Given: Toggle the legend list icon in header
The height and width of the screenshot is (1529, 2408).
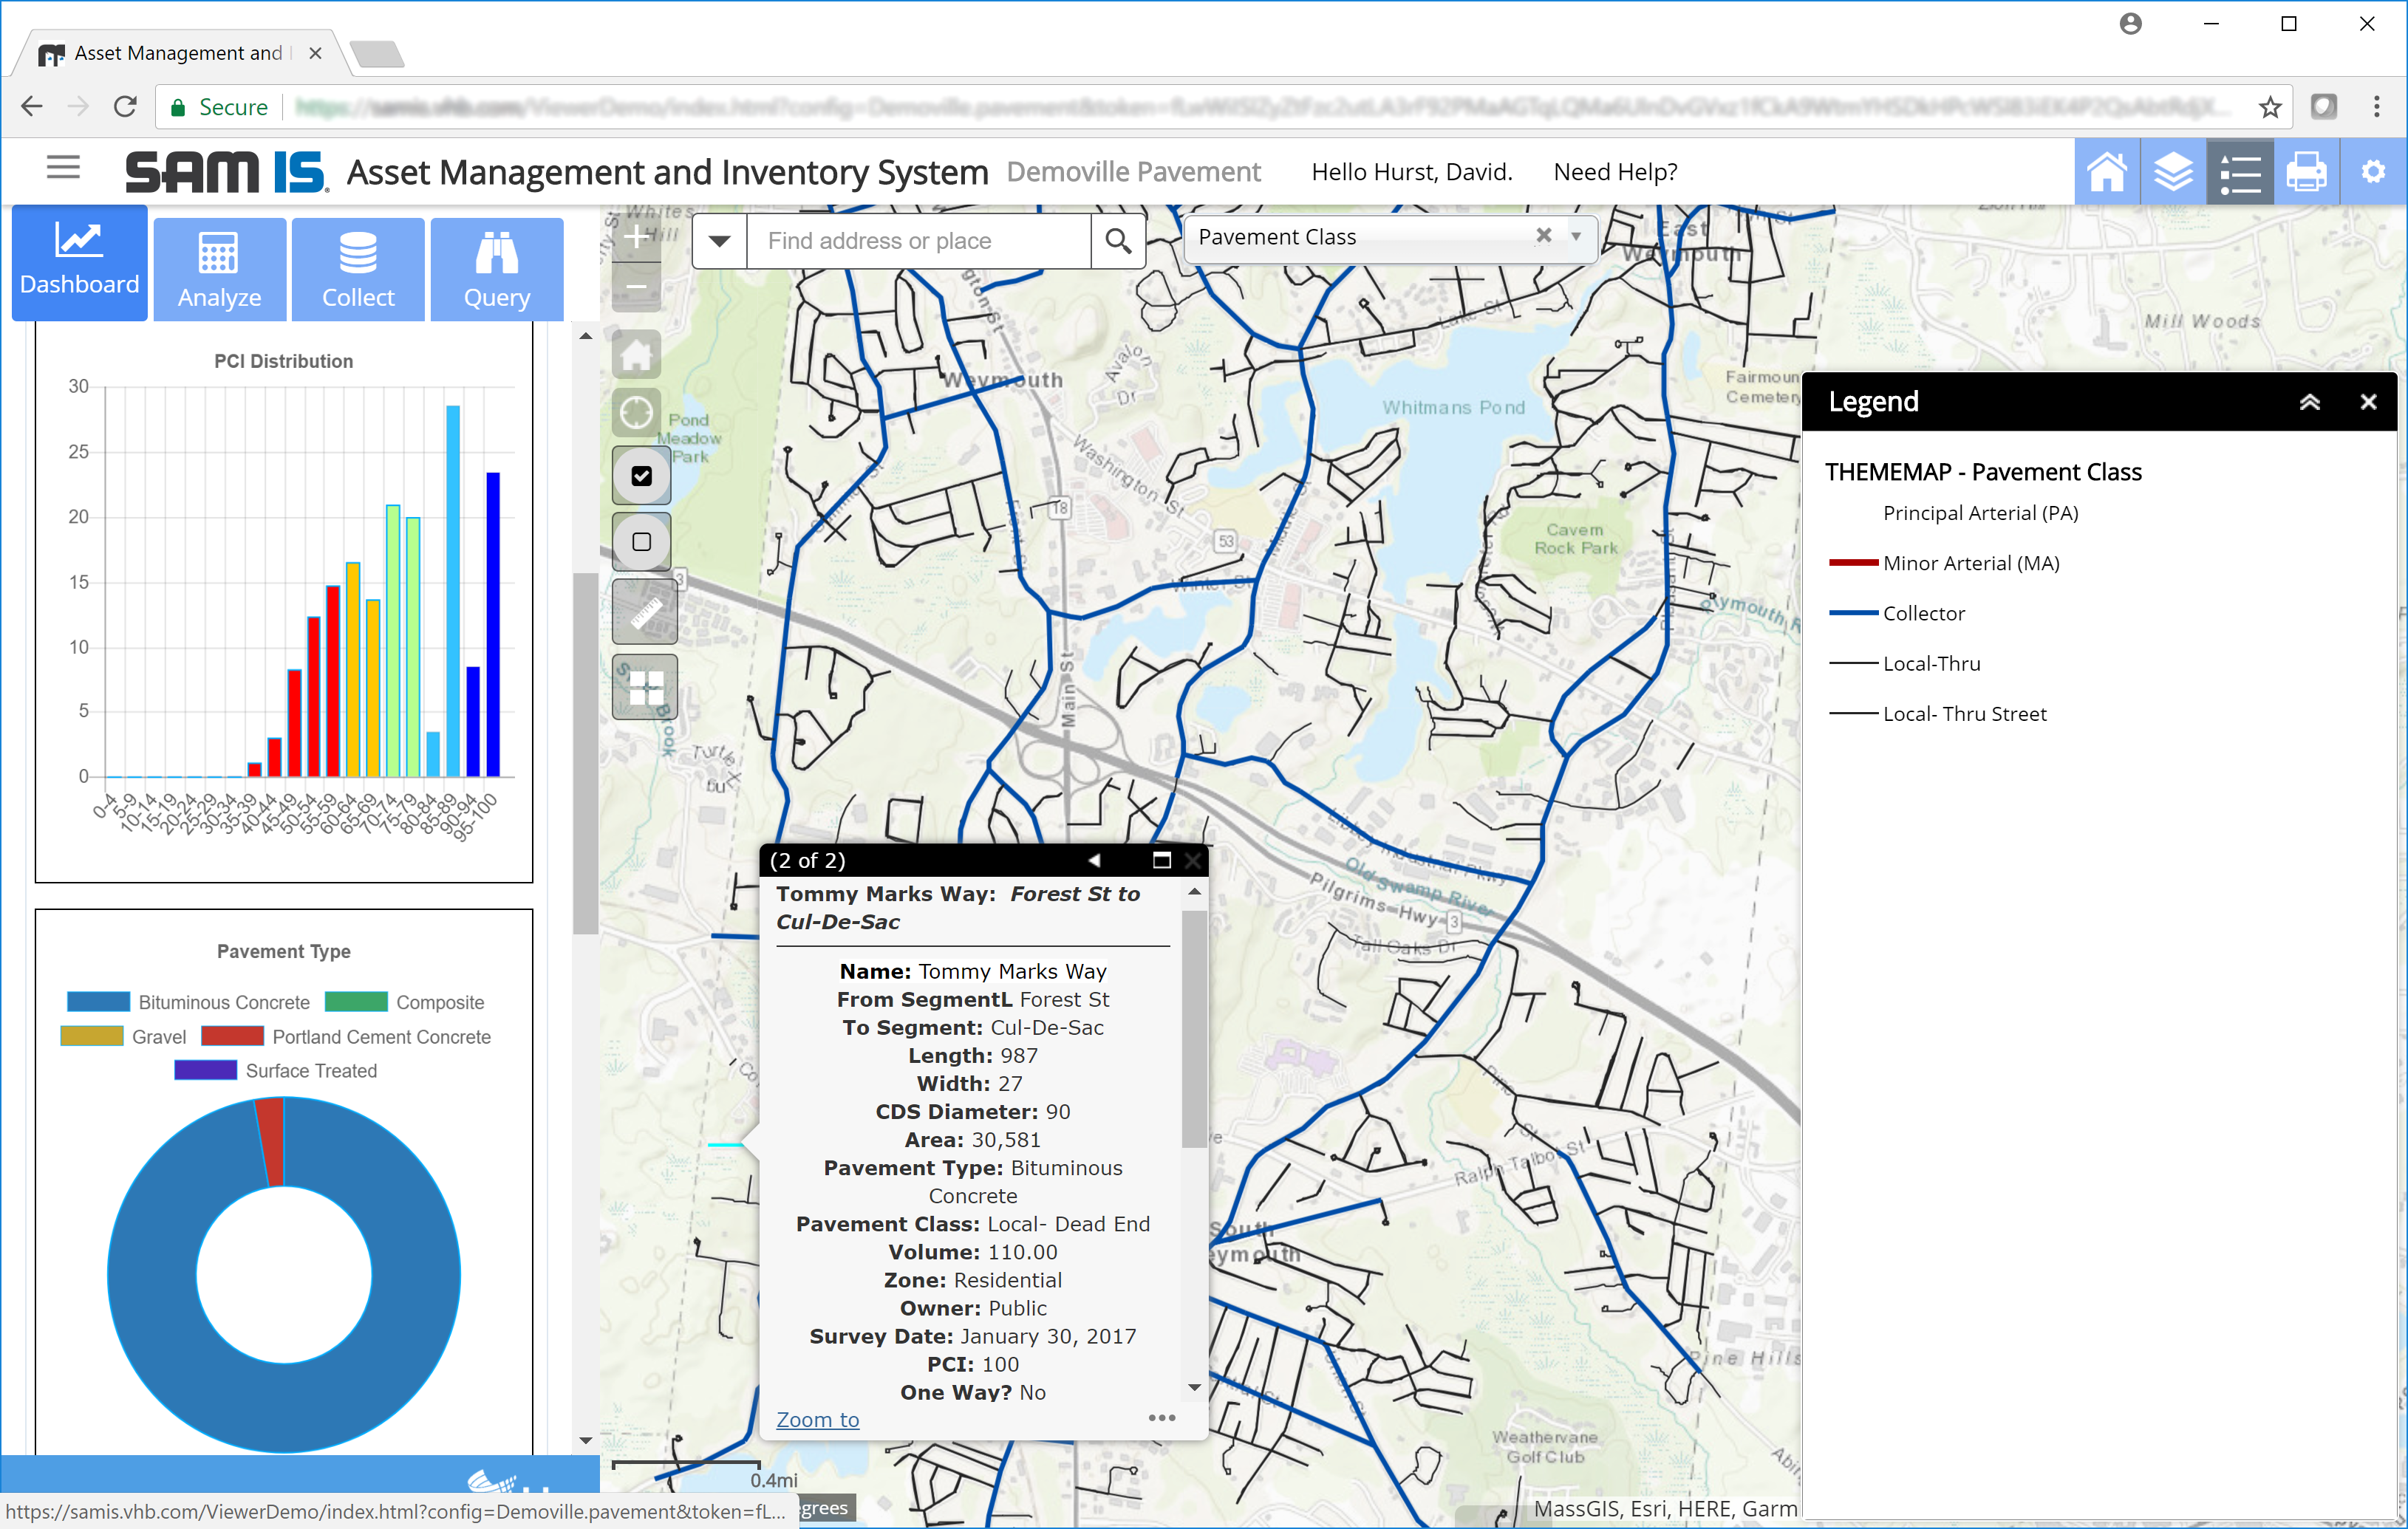Looking at the screenshot, I should pos(2240,172).
